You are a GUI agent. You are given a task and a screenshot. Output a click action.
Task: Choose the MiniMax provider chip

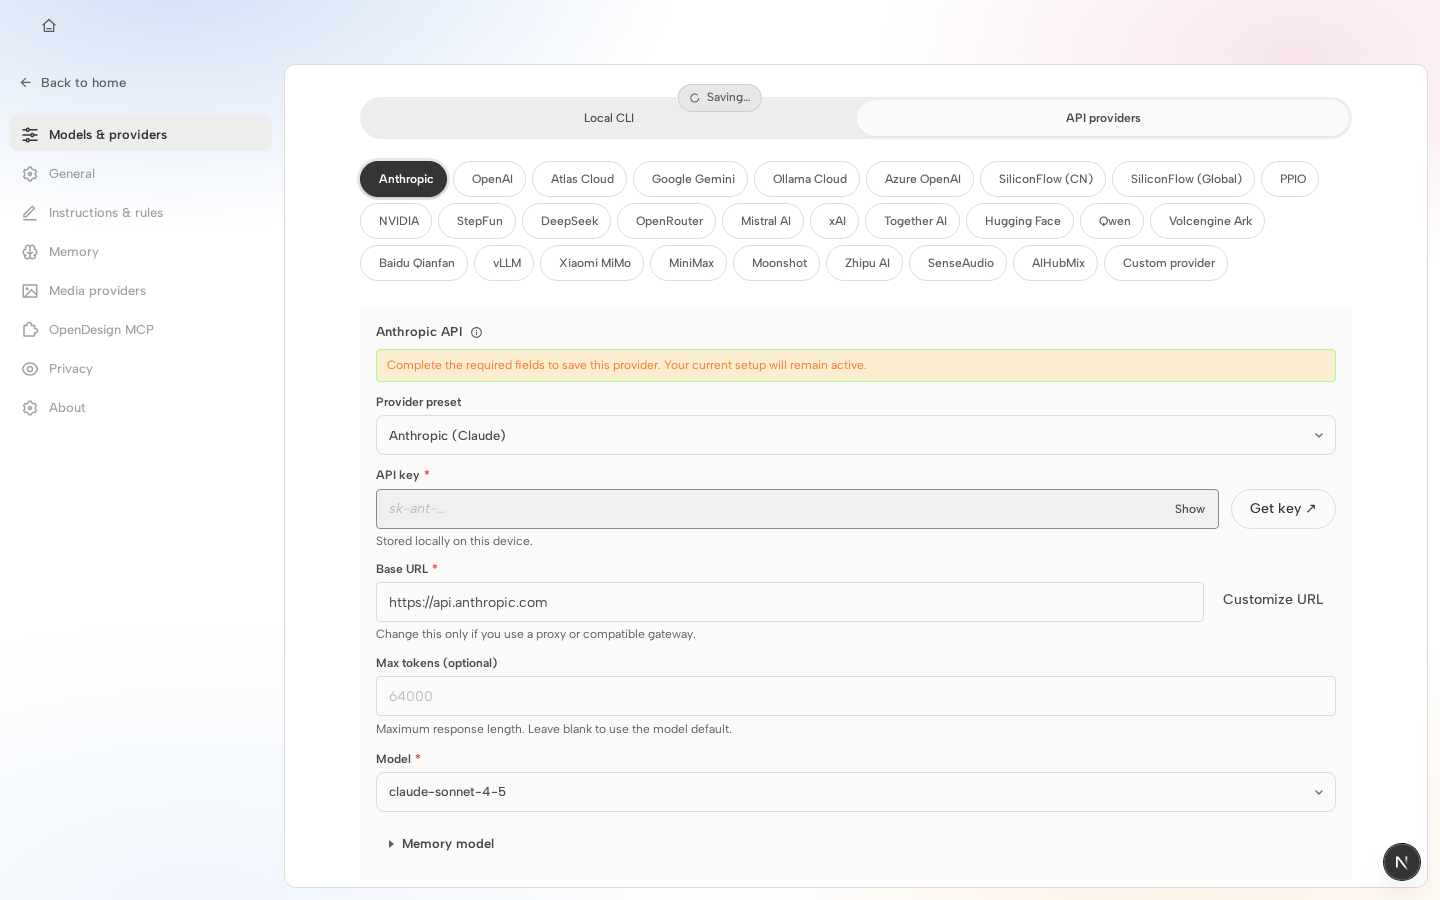coord(689,263)
